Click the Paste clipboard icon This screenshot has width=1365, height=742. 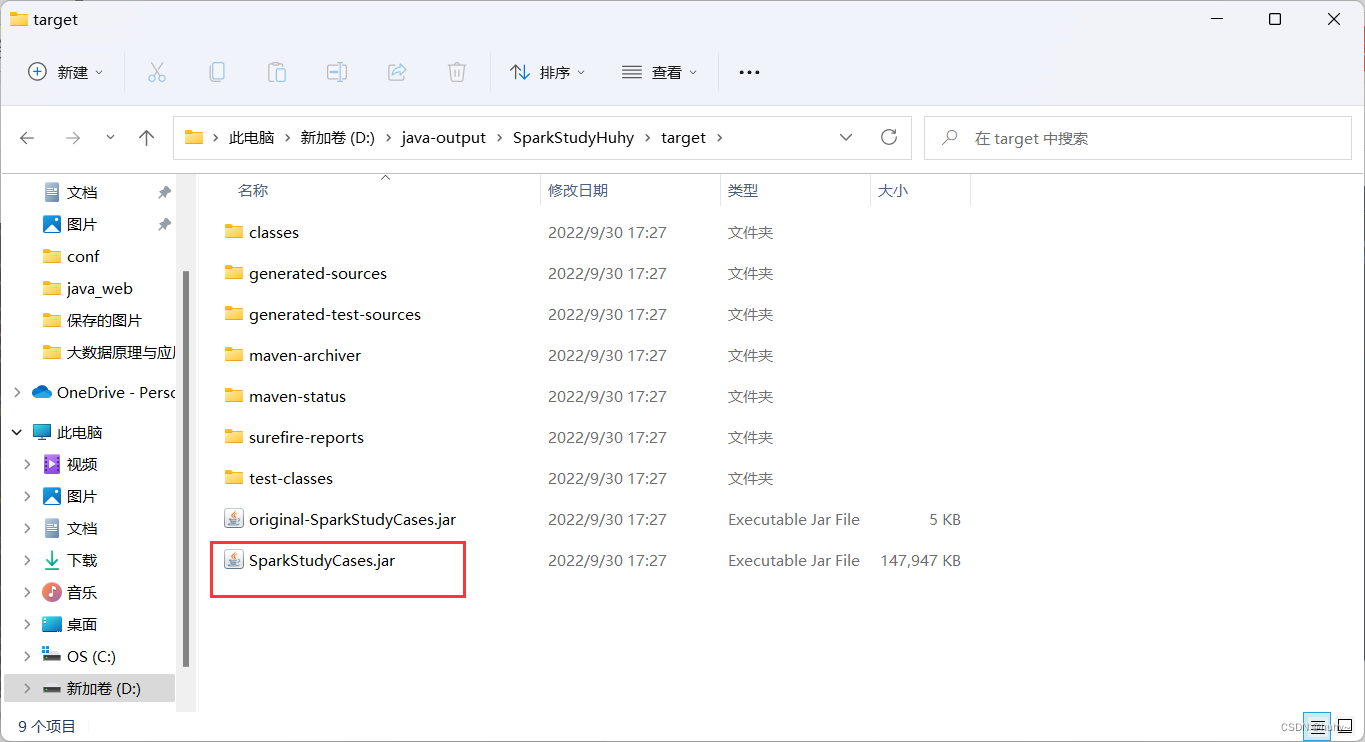click(x=277, y=72)
